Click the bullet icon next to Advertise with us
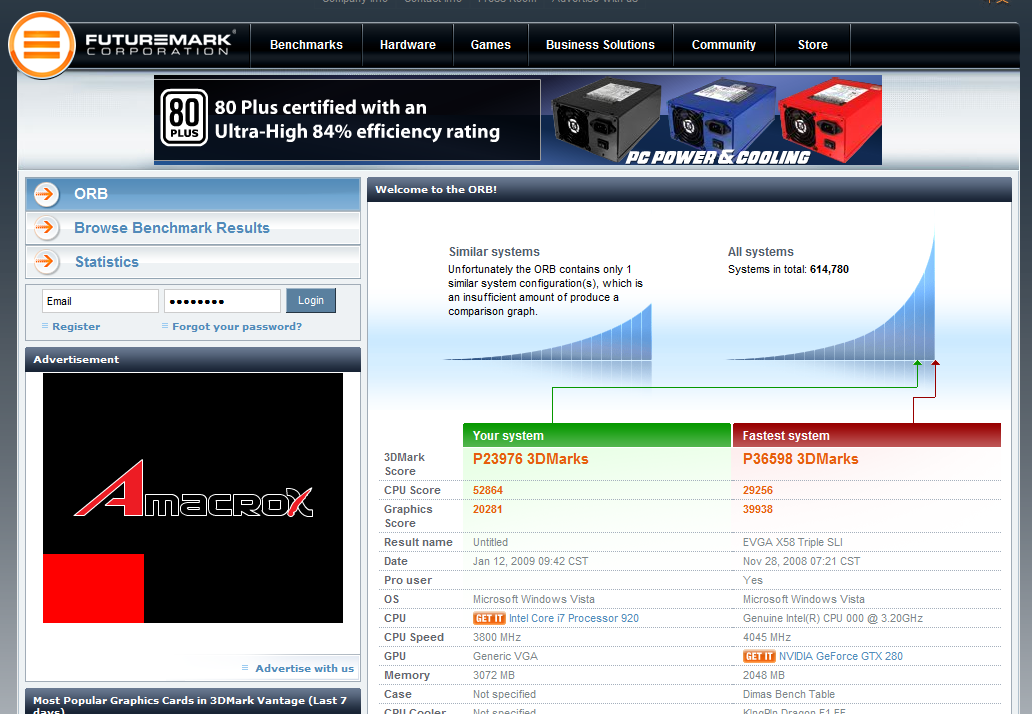The height and width of the screenshot is (714, 1032). [245, 668]
